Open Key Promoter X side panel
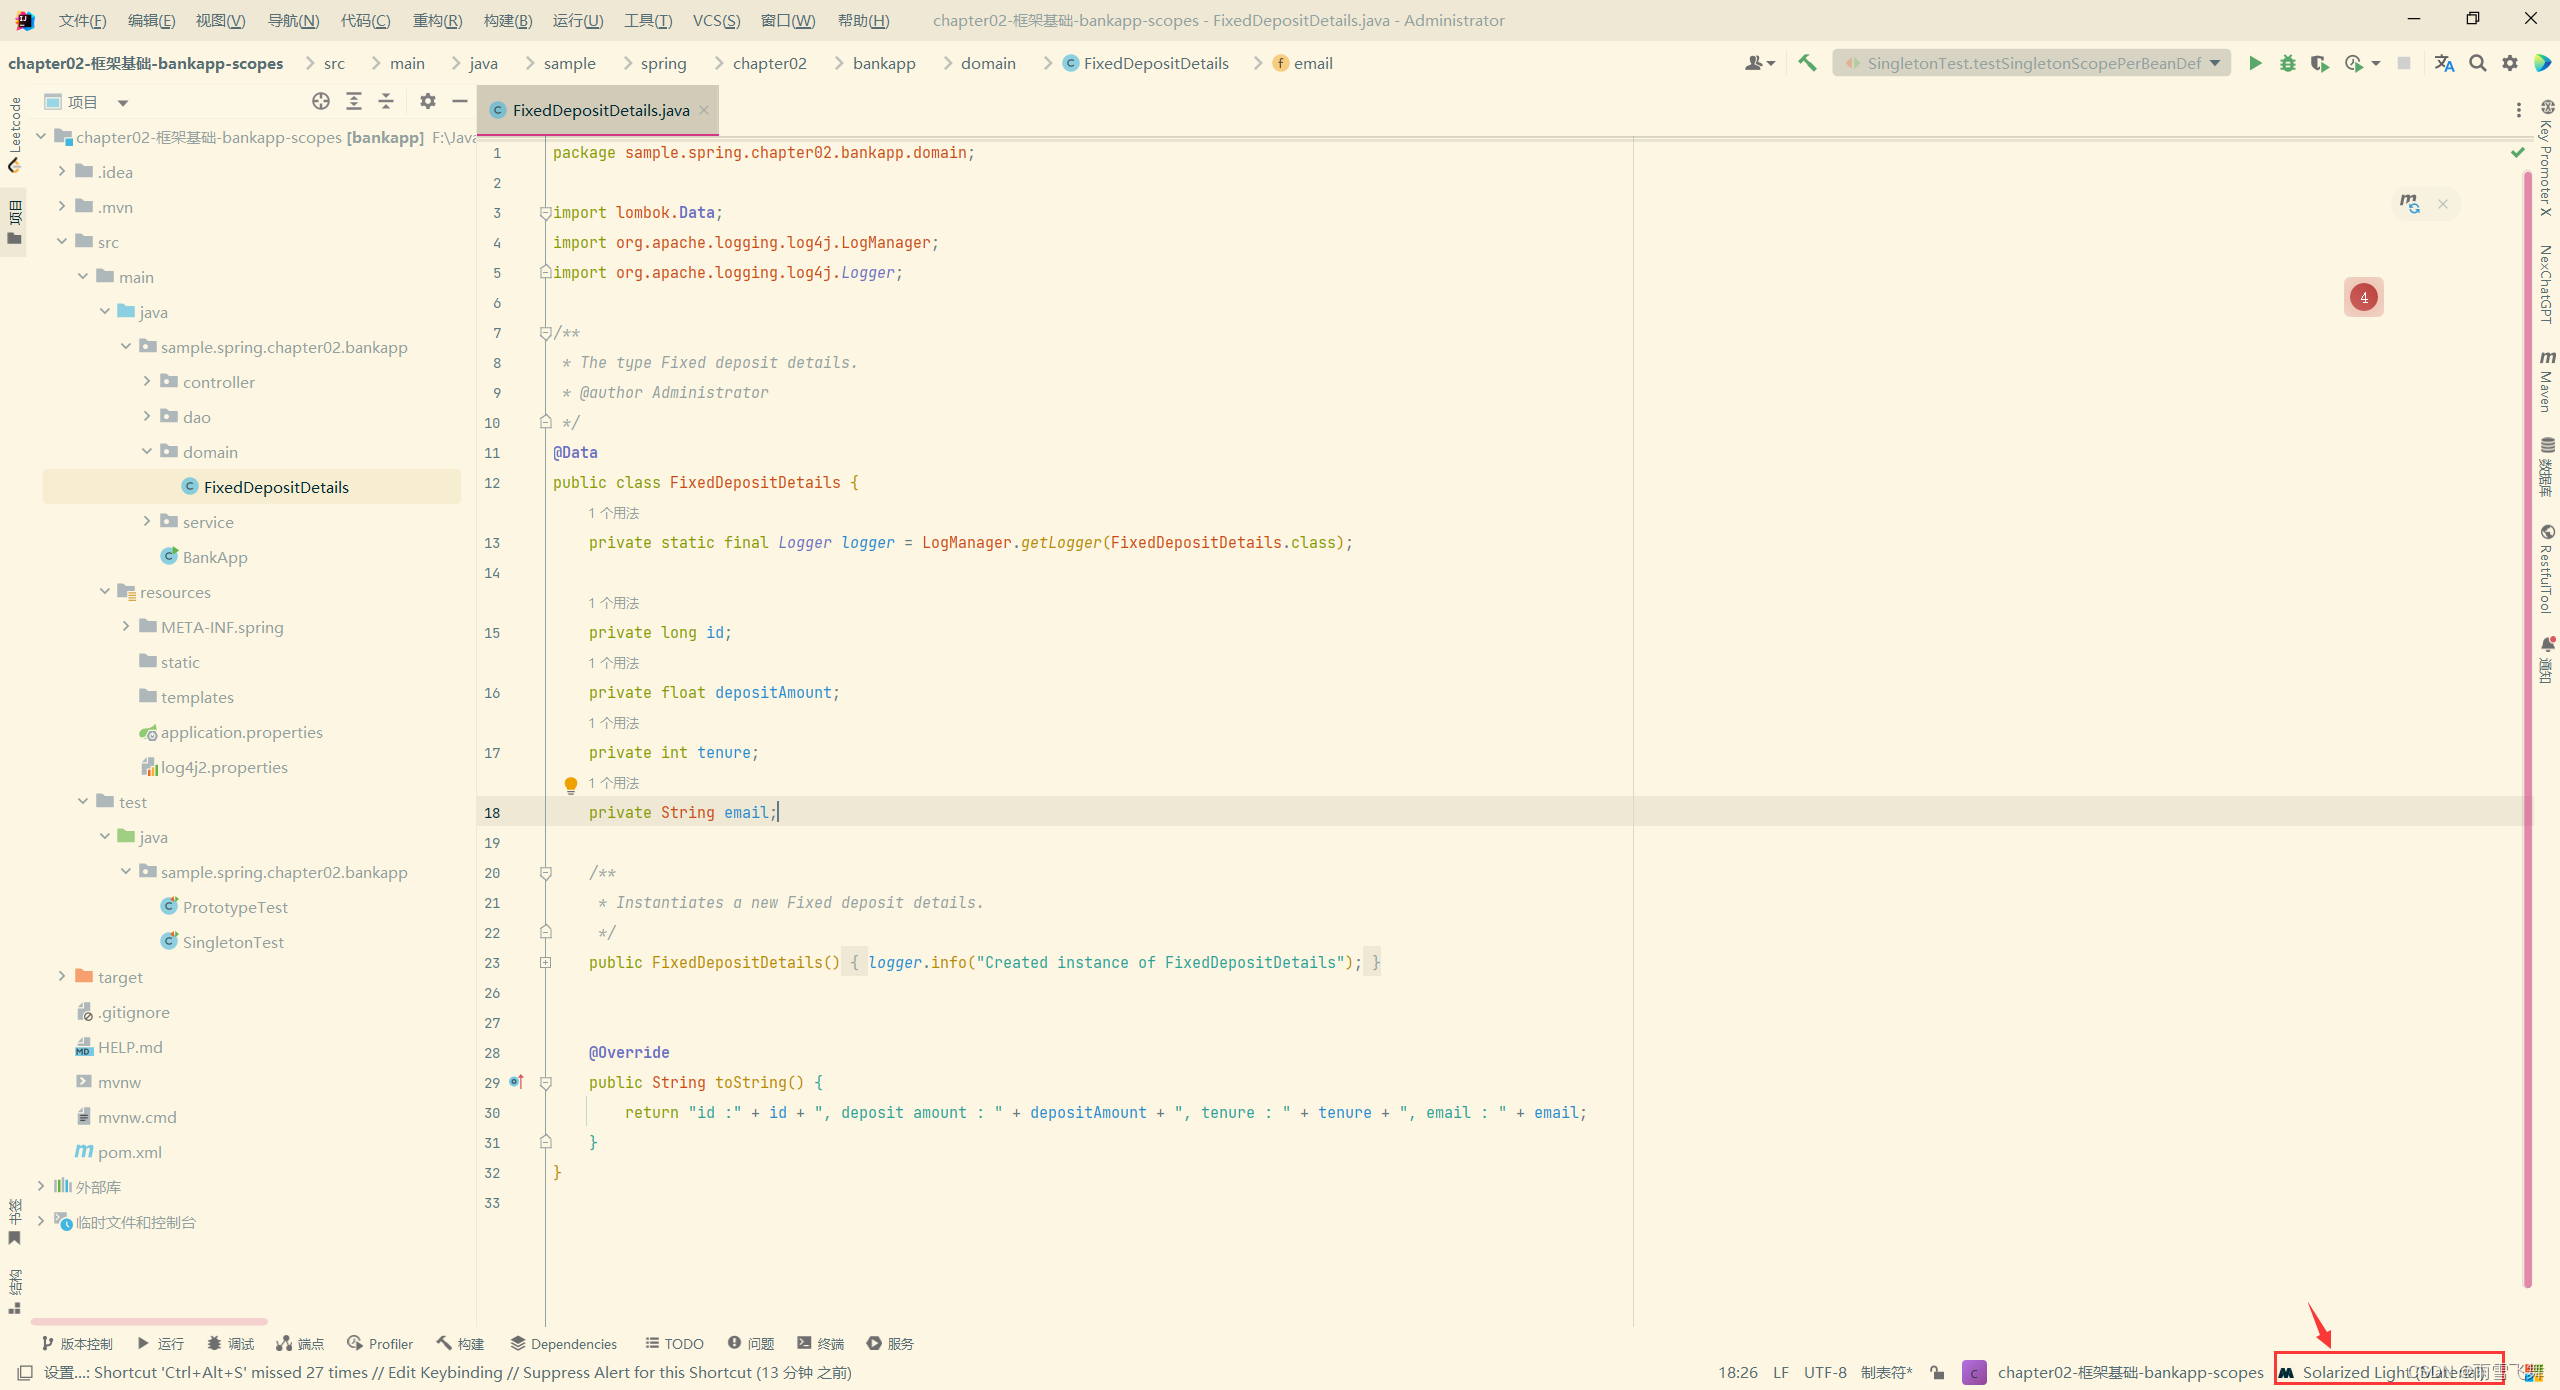Viewport: 2560px width, 1390px height. [x=2546, y=158]
